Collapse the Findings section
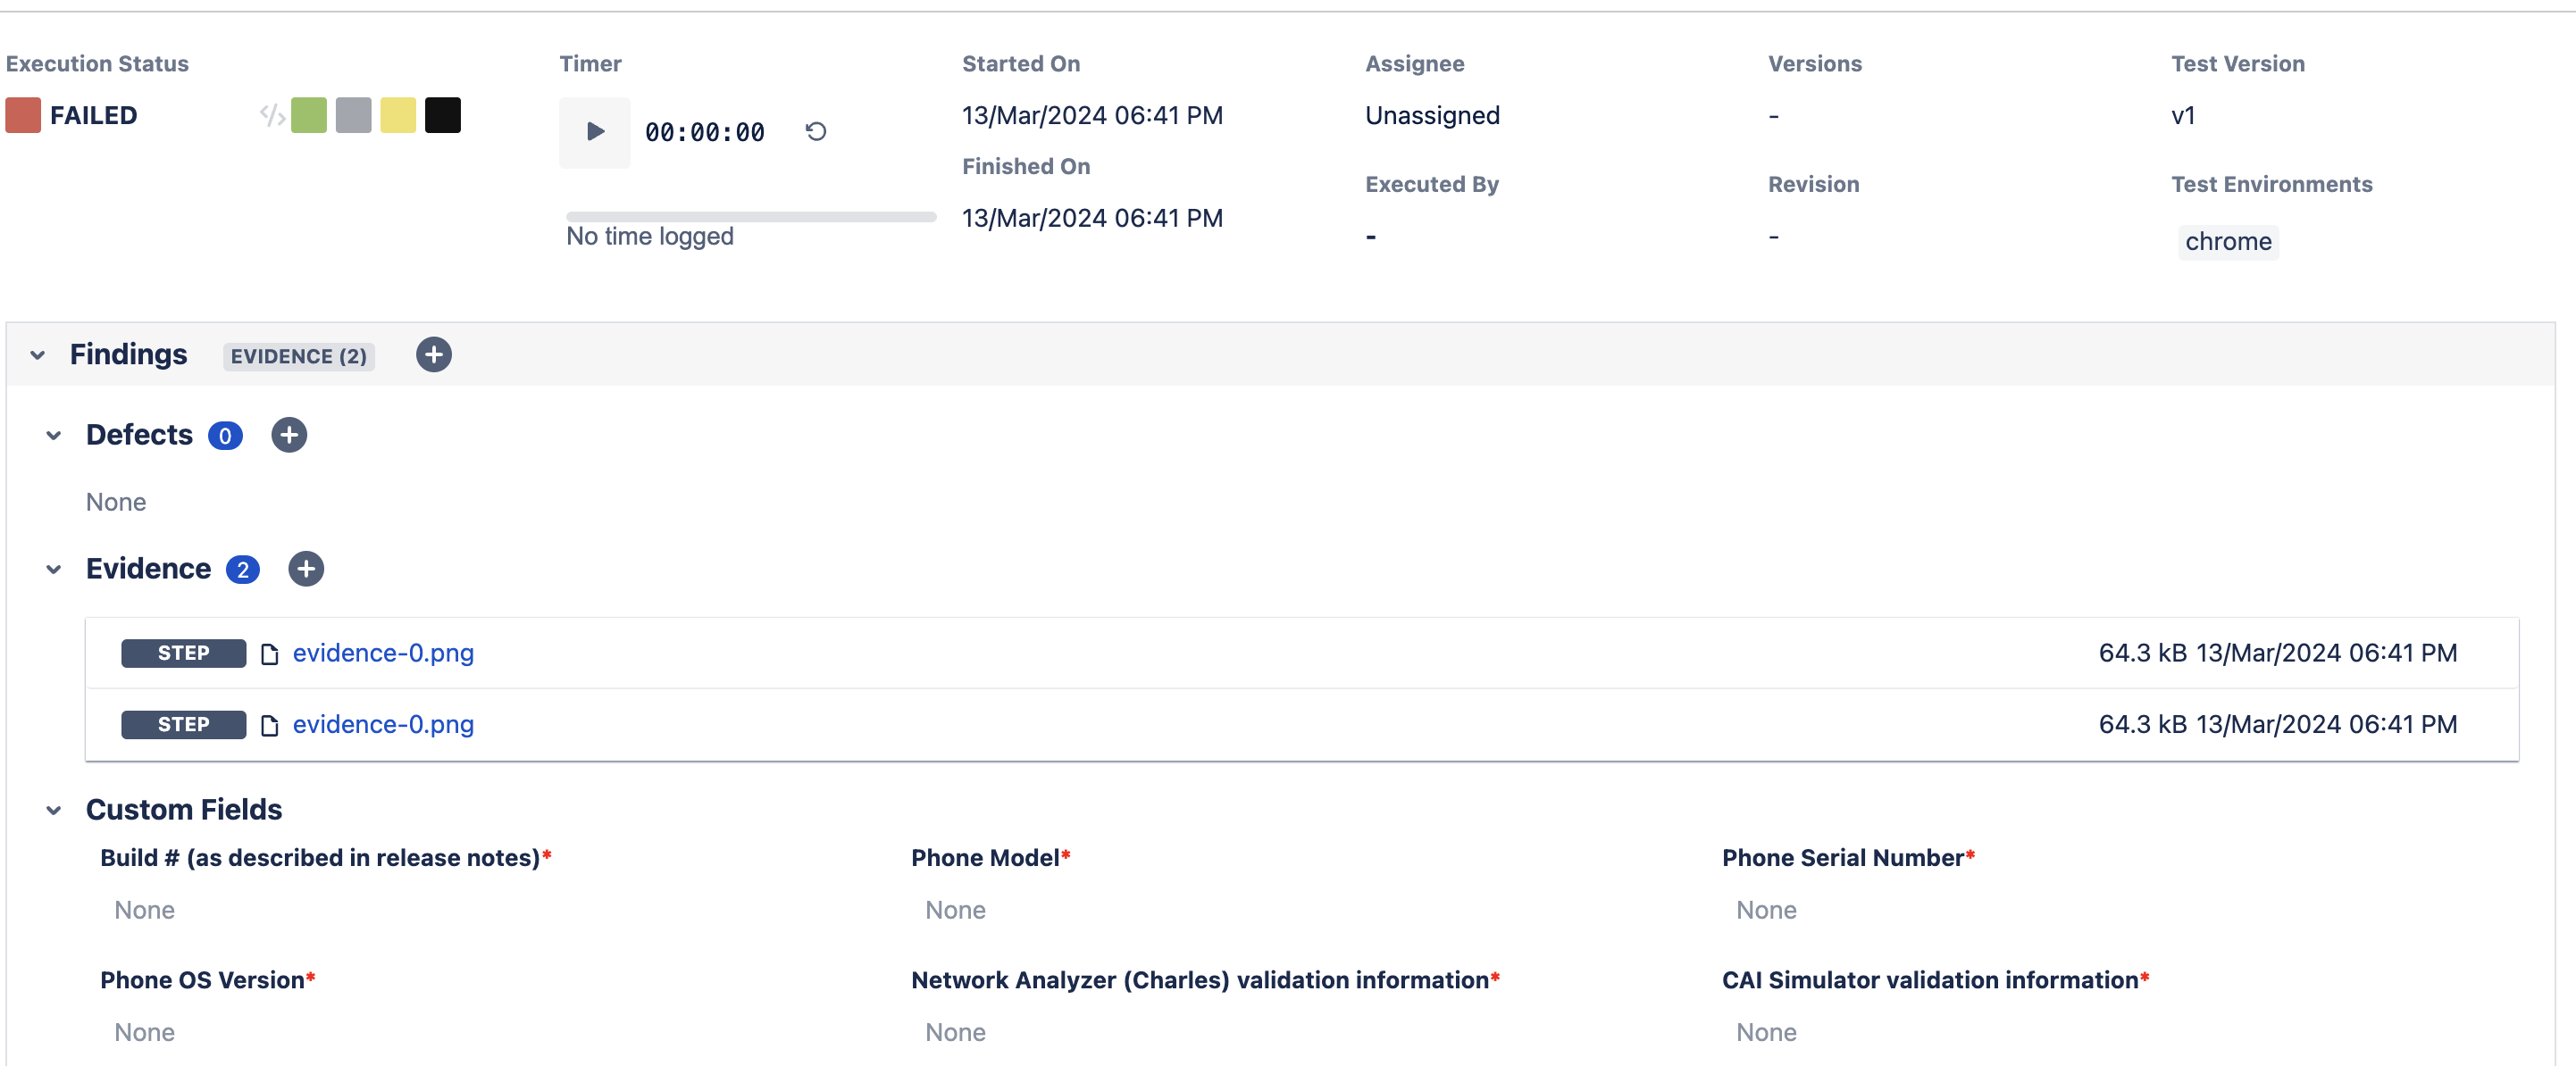This screenshot has width=2576, height=1066. click(x=38, y=355)
